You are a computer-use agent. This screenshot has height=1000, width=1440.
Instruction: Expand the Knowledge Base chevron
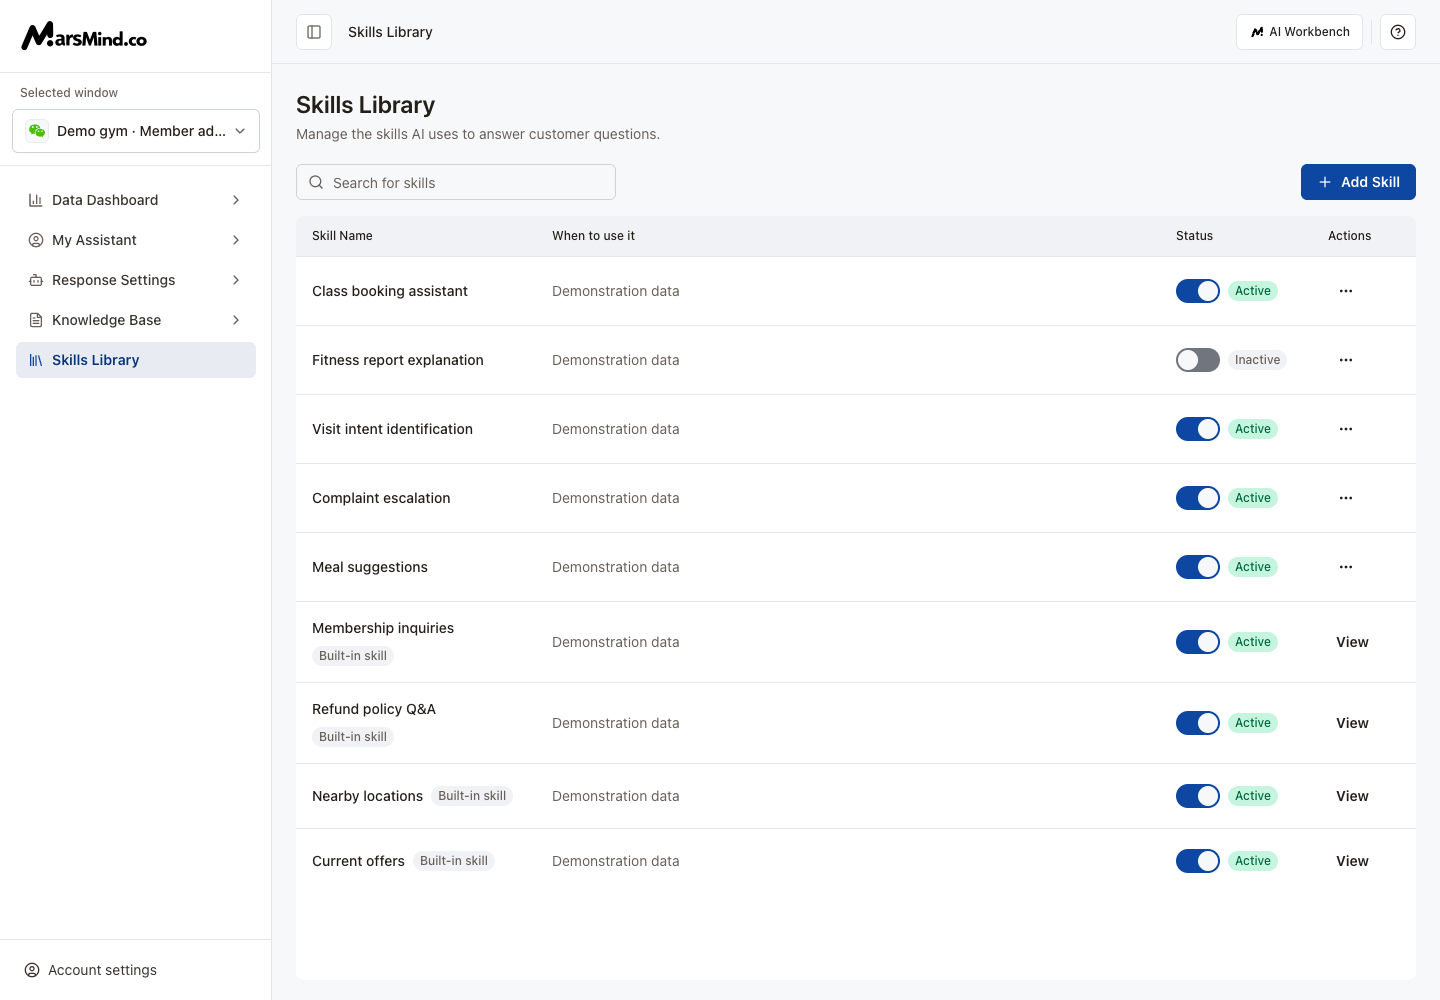click(x=236, y=320)
